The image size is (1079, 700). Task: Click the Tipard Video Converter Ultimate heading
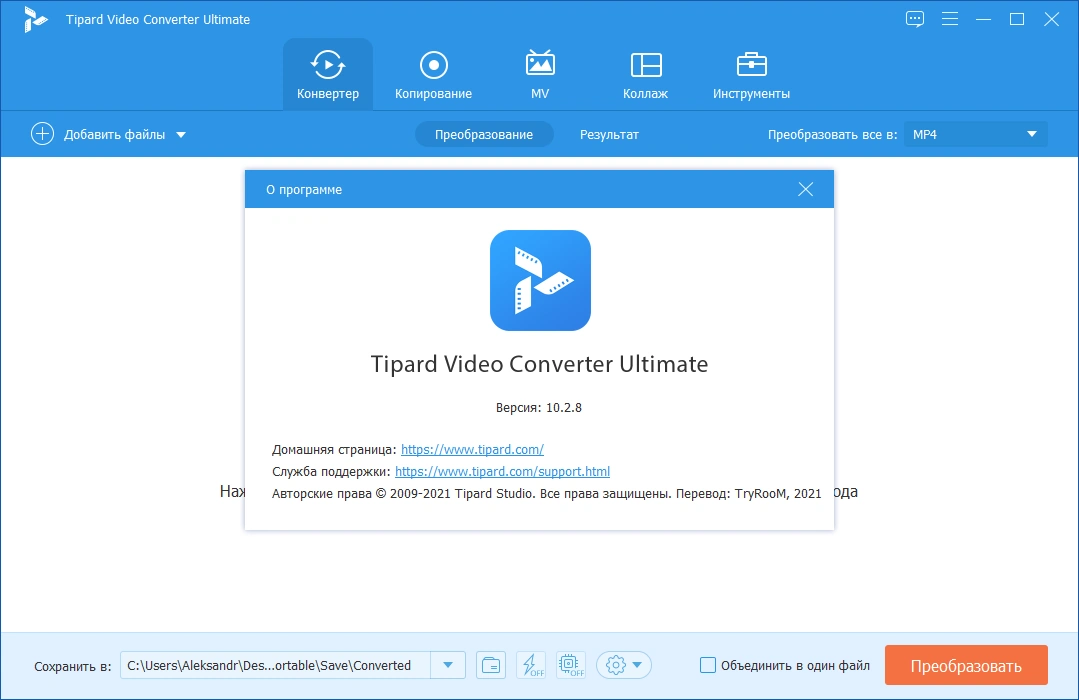pyautogui.click(x=540, y=363)
